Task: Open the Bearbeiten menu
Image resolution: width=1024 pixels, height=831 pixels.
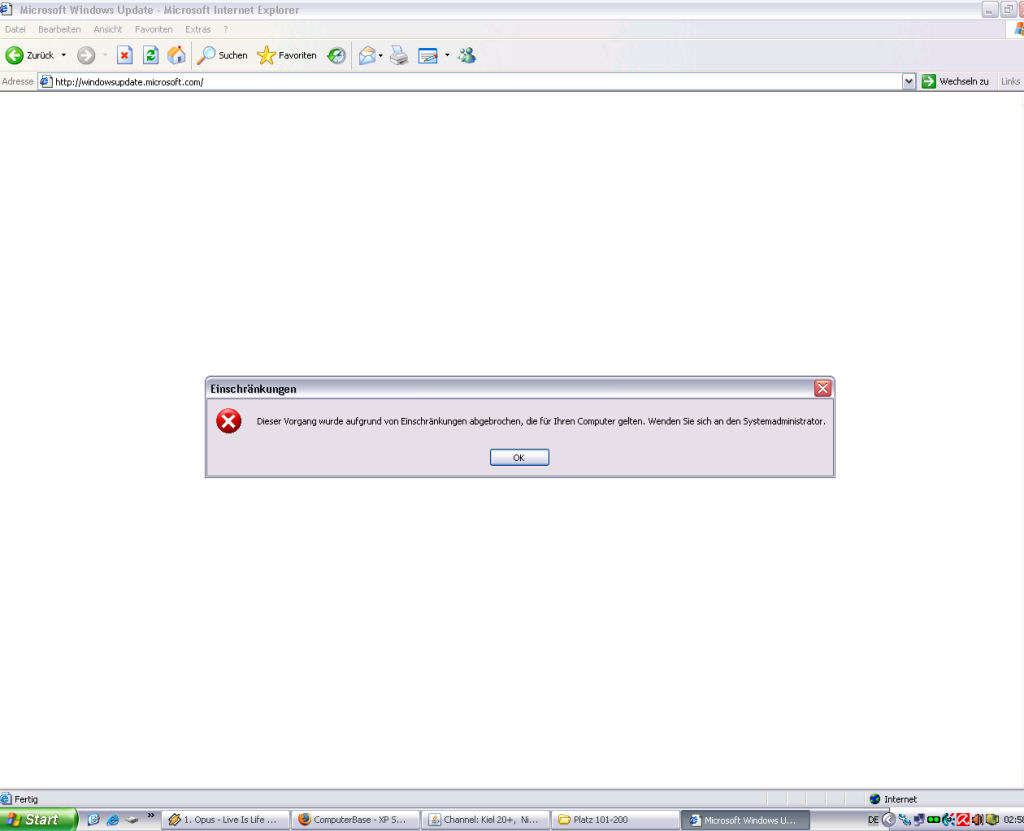Action: pos(59,29)
